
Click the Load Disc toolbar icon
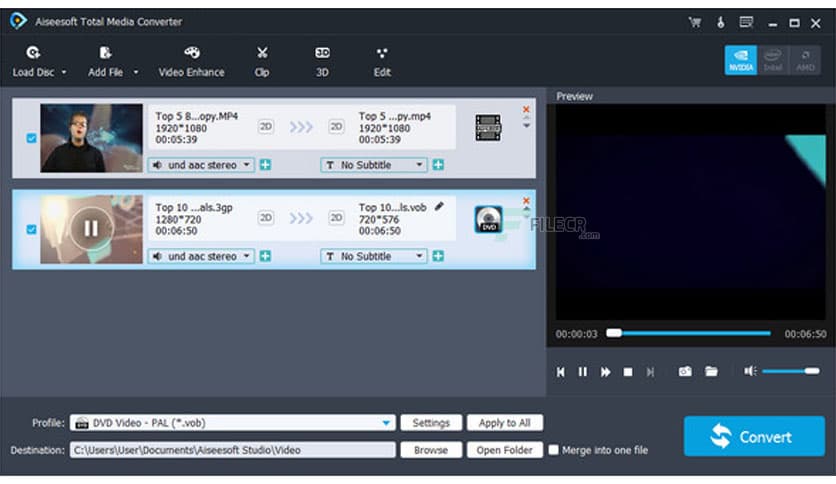tap(33, 53)
